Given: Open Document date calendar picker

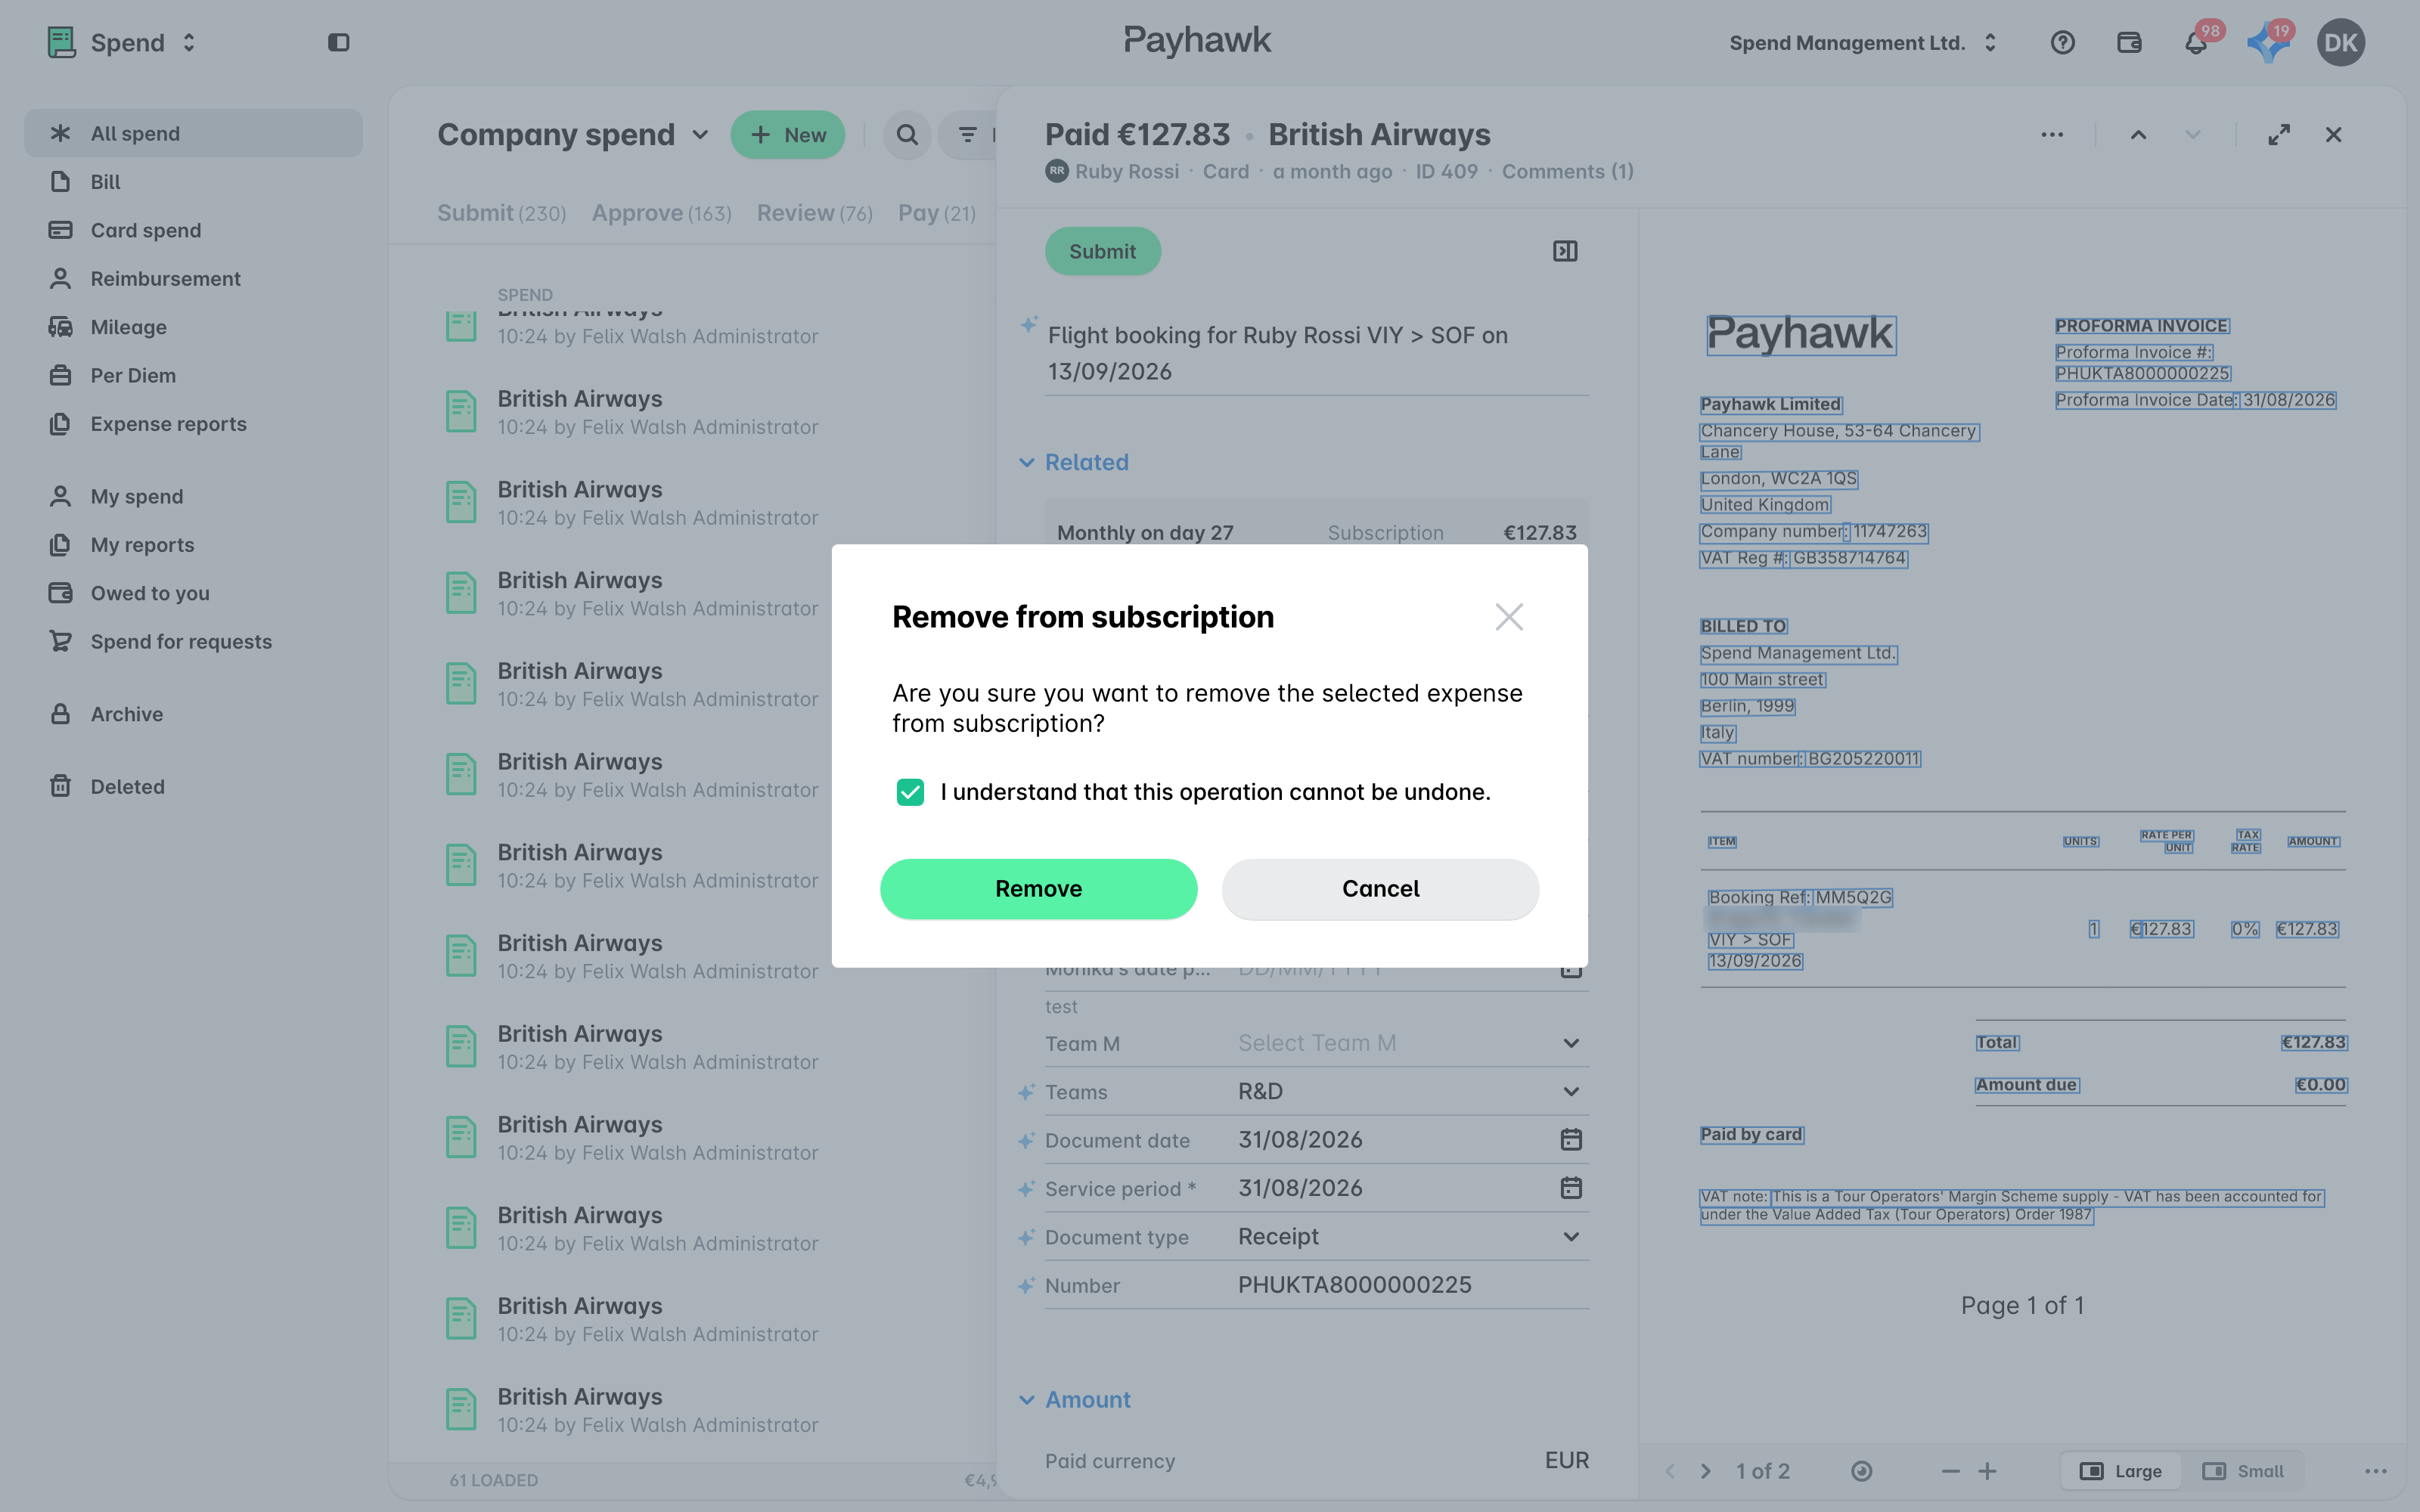Looking at the screenshot, I should [1571, 1139].
